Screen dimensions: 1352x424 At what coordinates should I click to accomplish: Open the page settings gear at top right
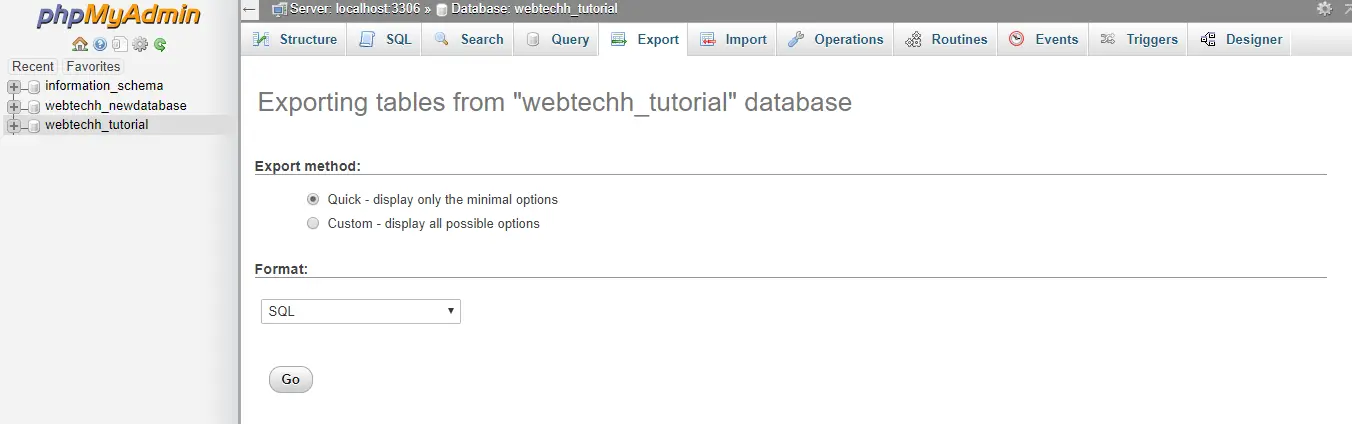[x=1324, y=9]
